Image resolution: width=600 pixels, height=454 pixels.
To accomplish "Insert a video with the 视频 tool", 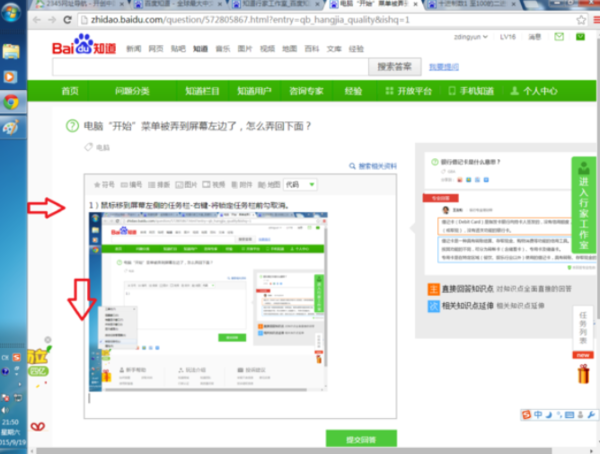I will click(x=214, y=185).
